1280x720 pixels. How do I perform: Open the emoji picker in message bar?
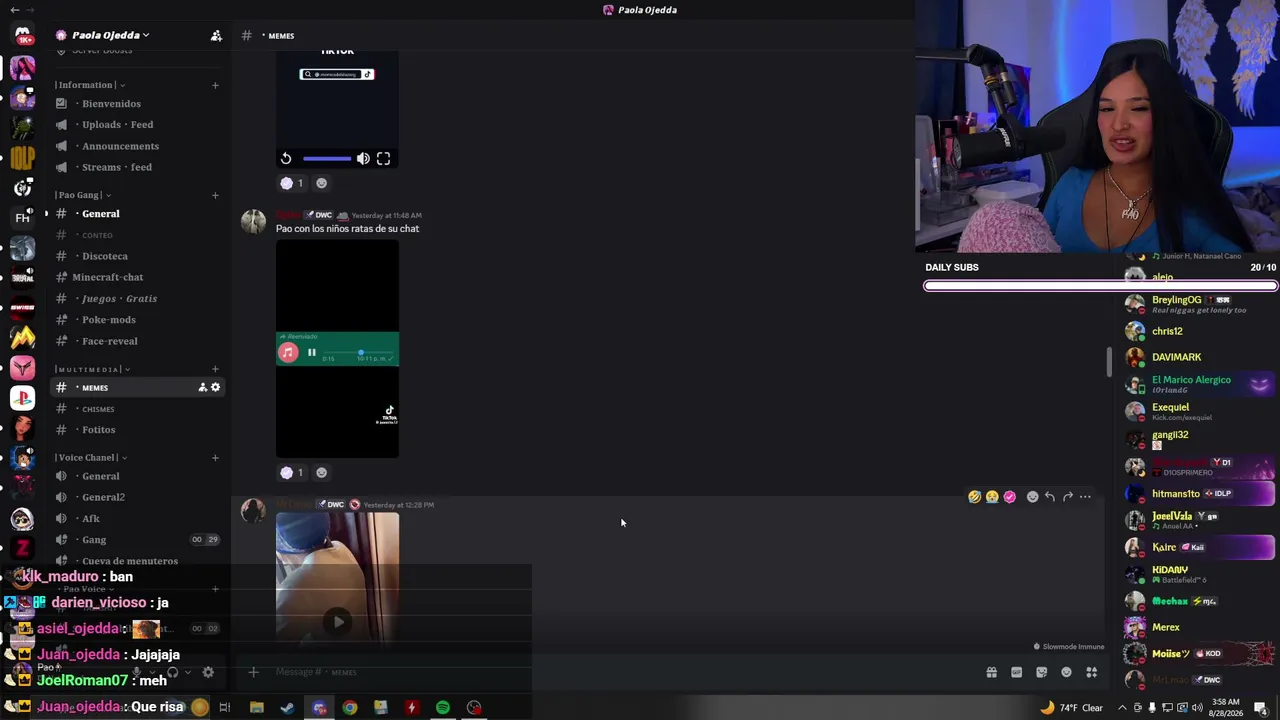[1066, 672]
